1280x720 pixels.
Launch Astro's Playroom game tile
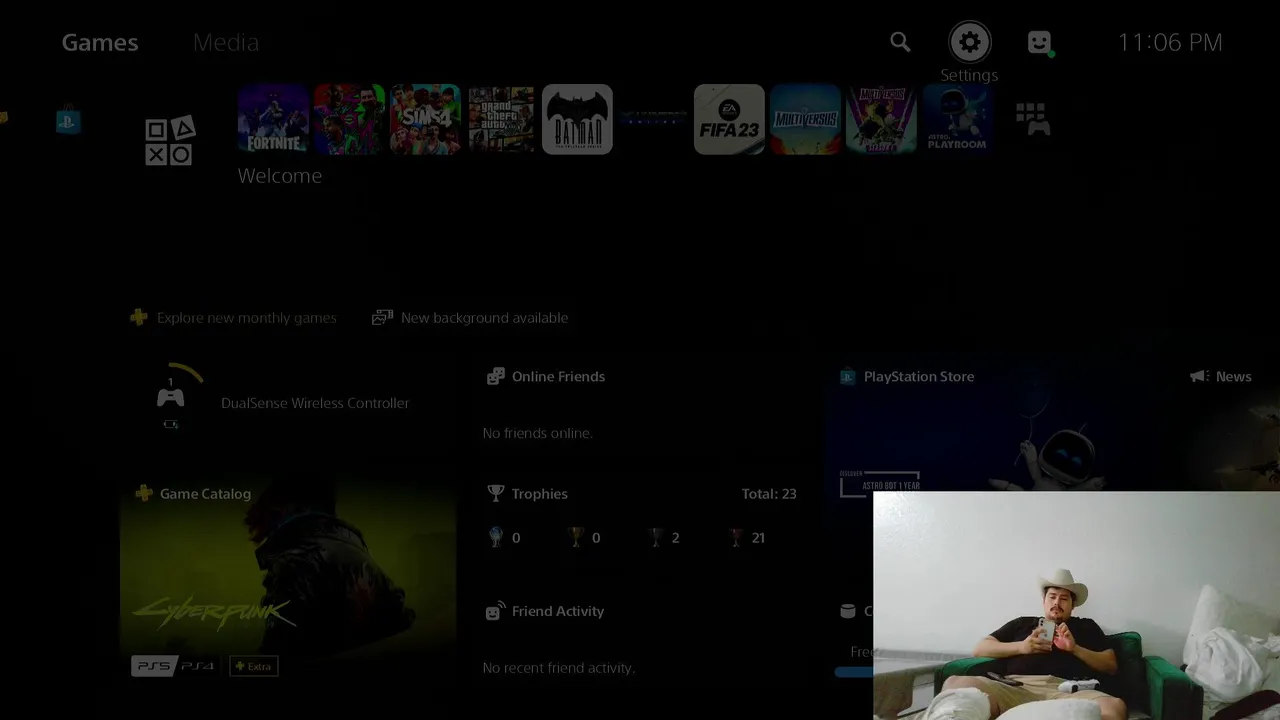(957, 119)
